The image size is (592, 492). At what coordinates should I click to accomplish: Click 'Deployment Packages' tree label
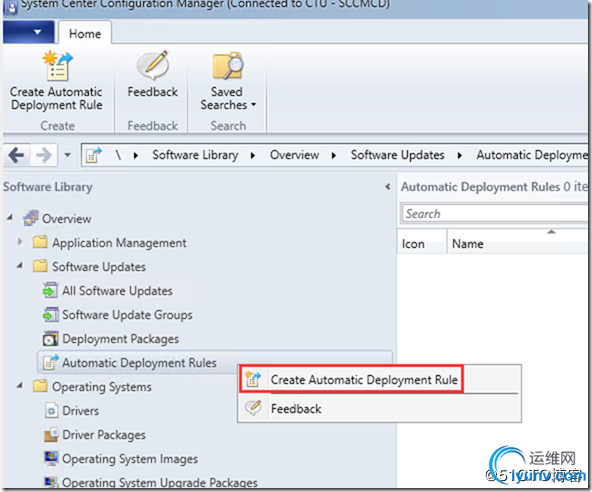point(120,339)
